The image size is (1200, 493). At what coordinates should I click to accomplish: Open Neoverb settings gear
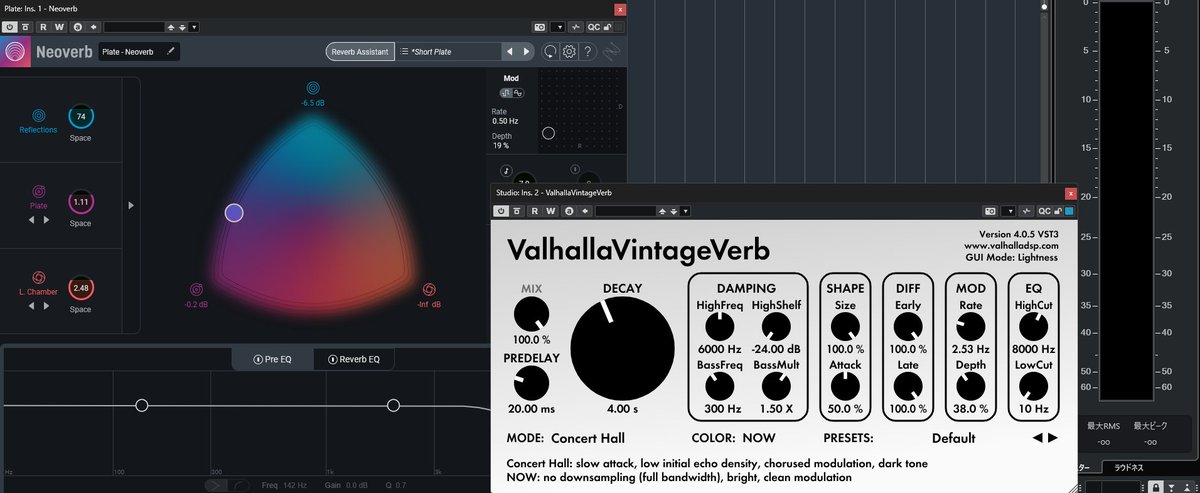pyautogui.click(x=569, y=52)
